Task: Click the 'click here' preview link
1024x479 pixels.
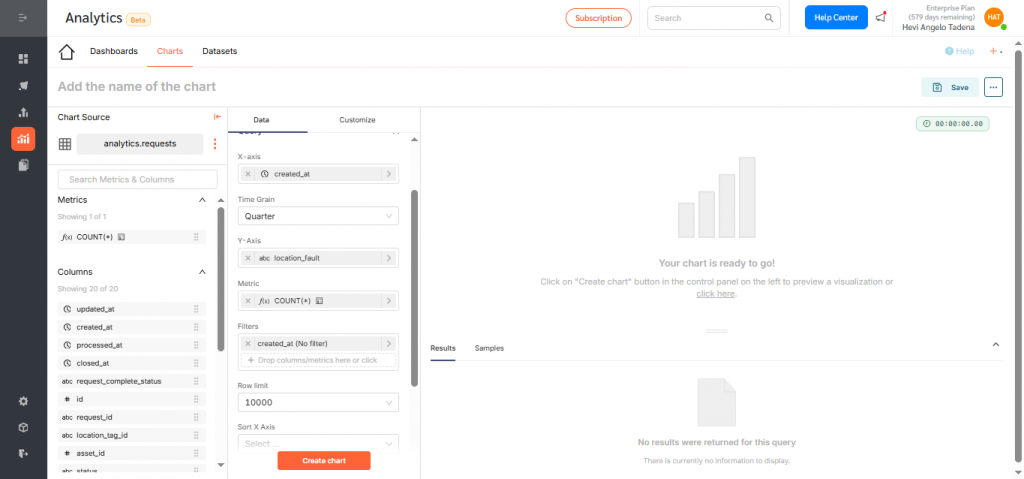Action: pos(716,294)
